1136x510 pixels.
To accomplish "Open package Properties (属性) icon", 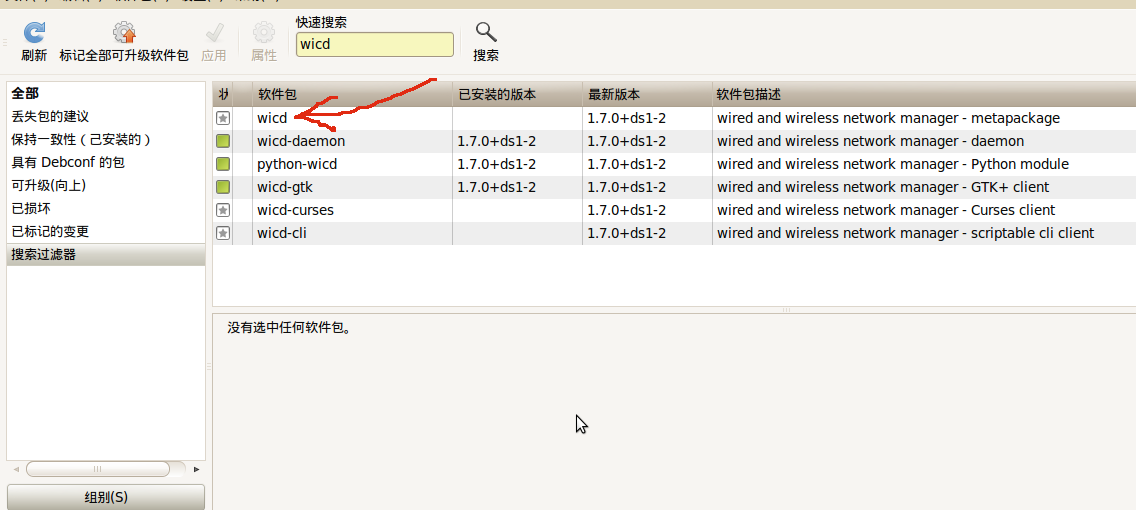I will click(264, 33).
